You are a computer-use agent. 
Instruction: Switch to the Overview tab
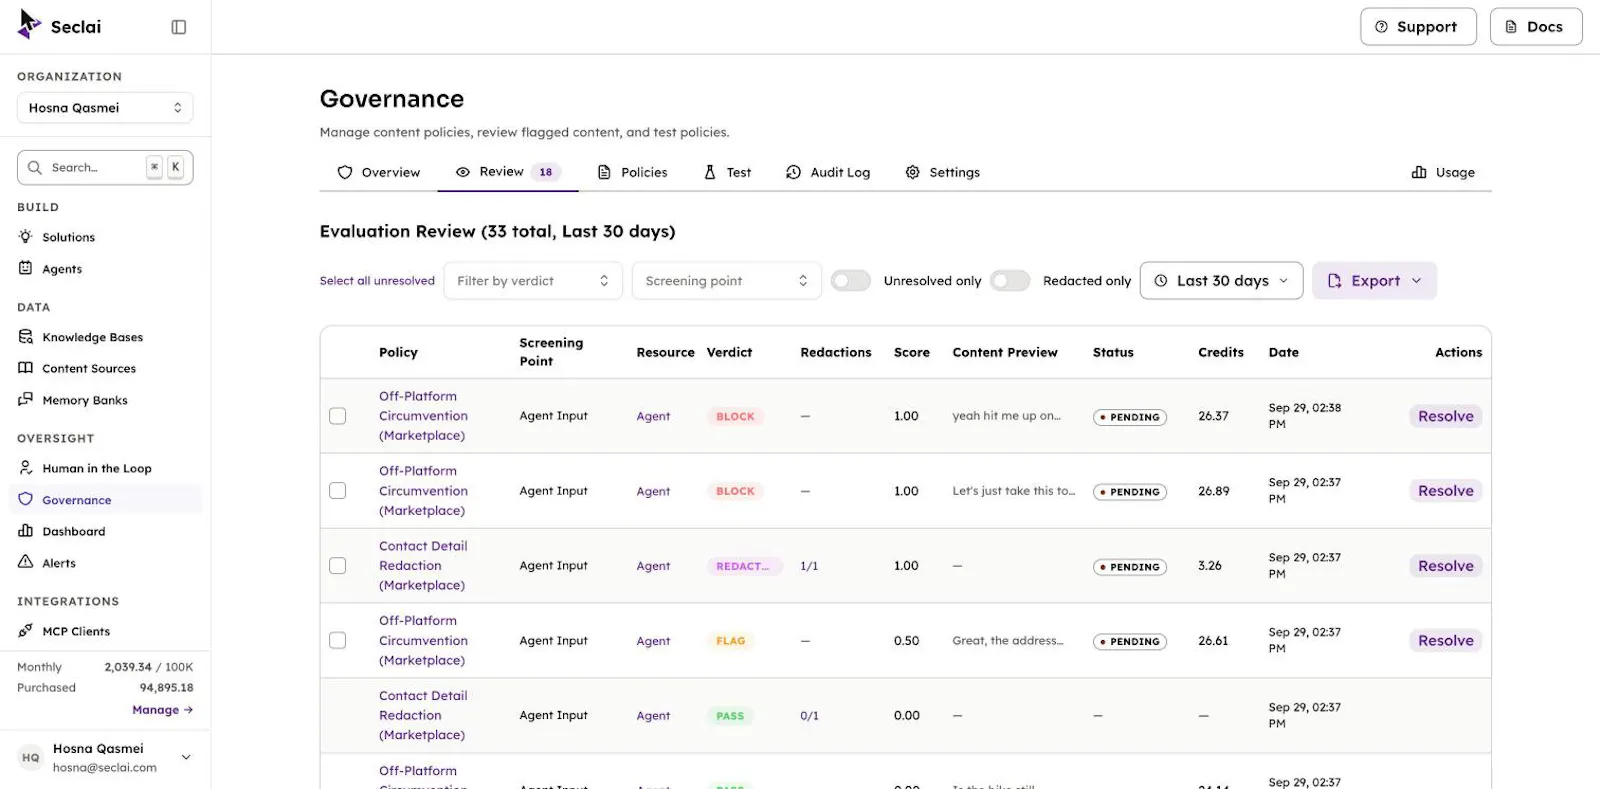tap(379, 172)
